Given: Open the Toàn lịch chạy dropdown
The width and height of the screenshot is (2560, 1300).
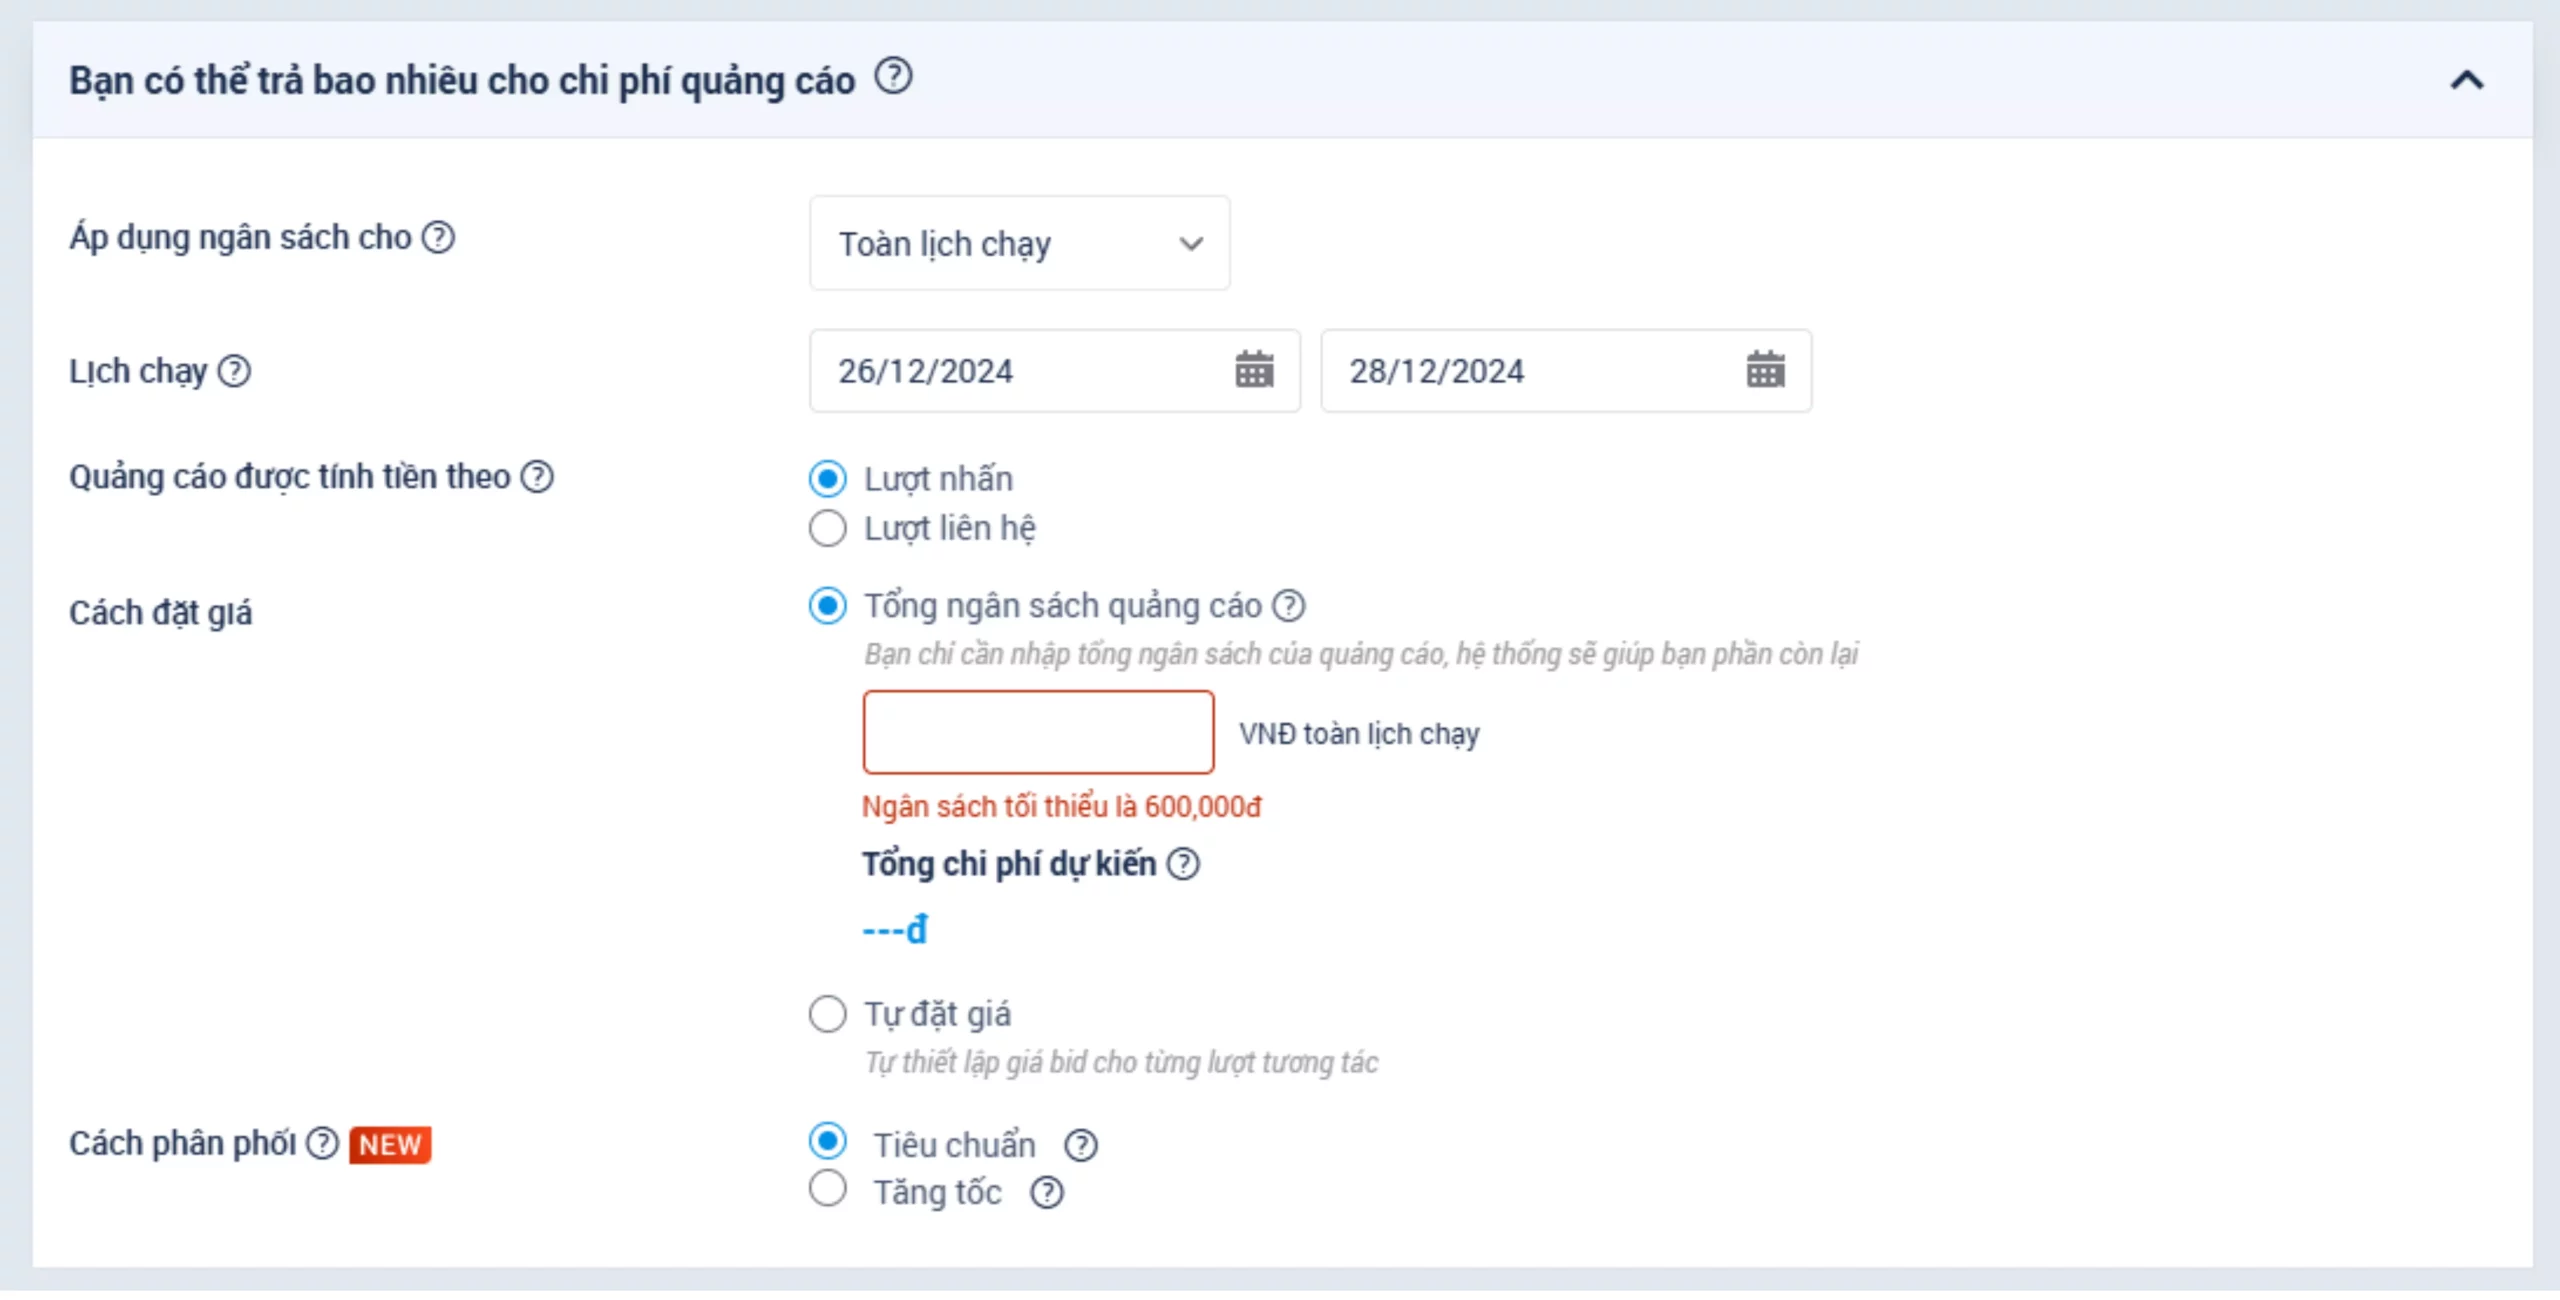Looking at the screenshot, I should (x=1019, y=244).
